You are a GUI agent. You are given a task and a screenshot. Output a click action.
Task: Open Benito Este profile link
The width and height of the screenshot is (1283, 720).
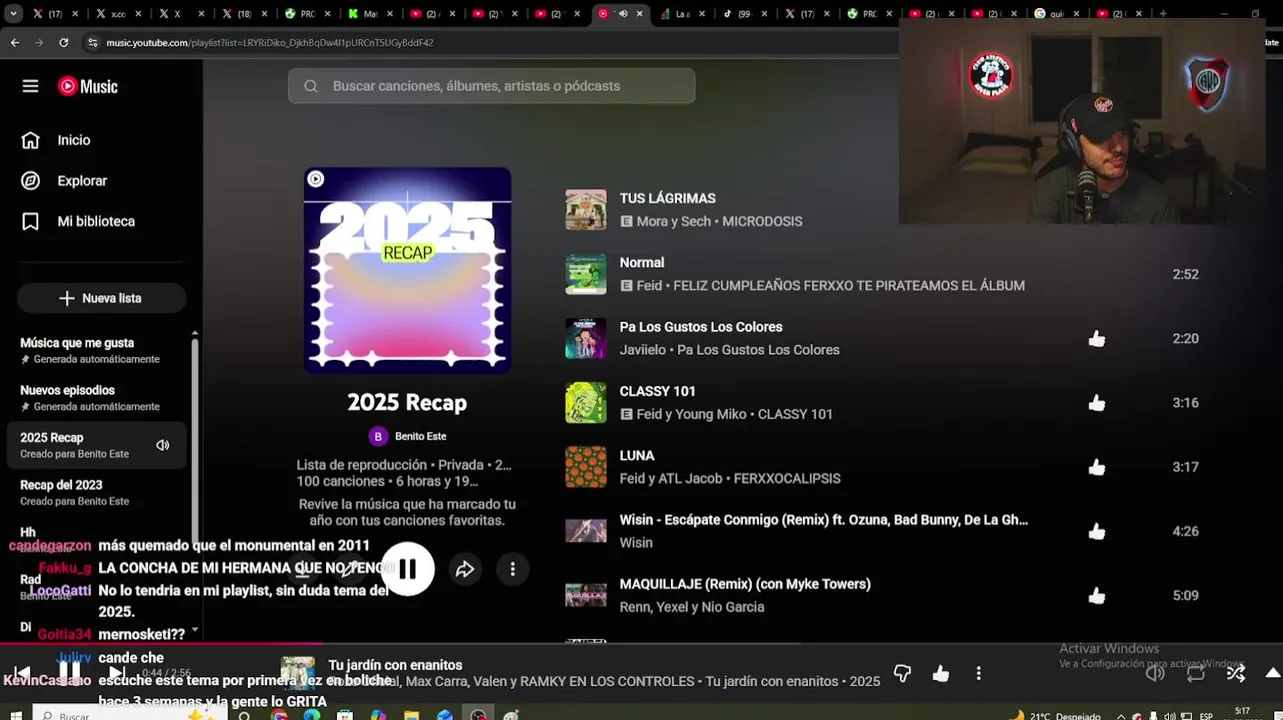pos(408,436)
